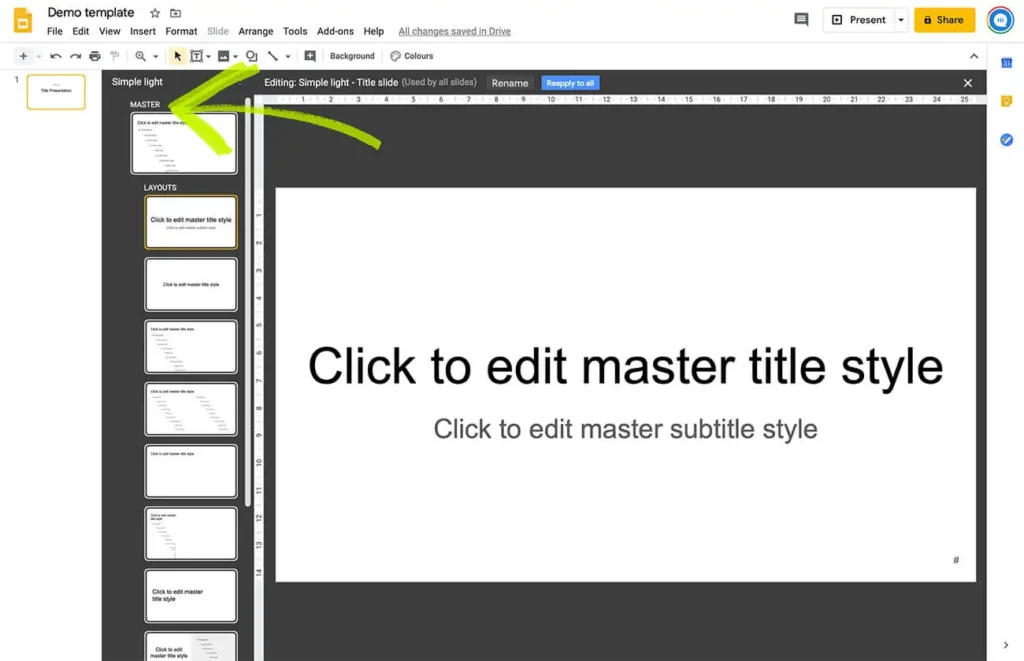Open Google Keep in side panel
Screen dimensions: 1024x661
click(1006, 101)
